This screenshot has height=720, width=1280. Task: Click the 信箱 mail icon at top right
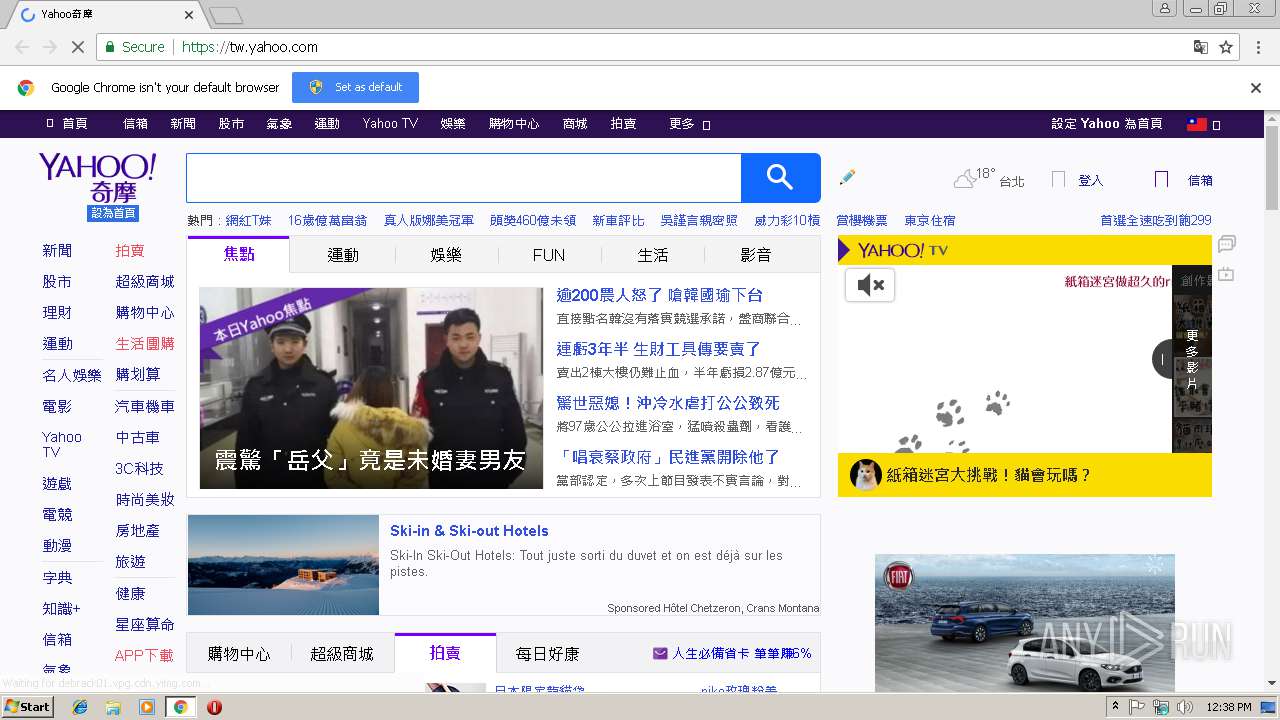click(1161, 179)
